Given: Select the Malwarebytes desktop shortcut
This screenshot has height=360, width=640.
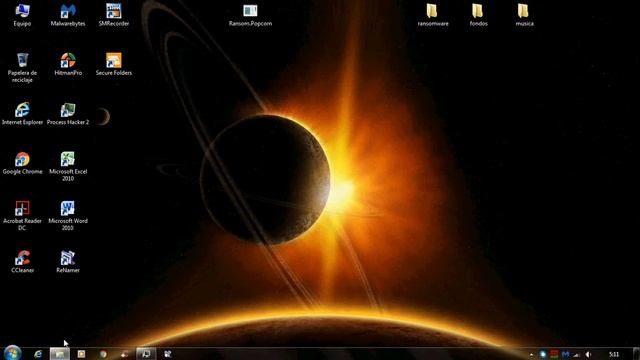Looking at the screenshot, I should [68, 15].
